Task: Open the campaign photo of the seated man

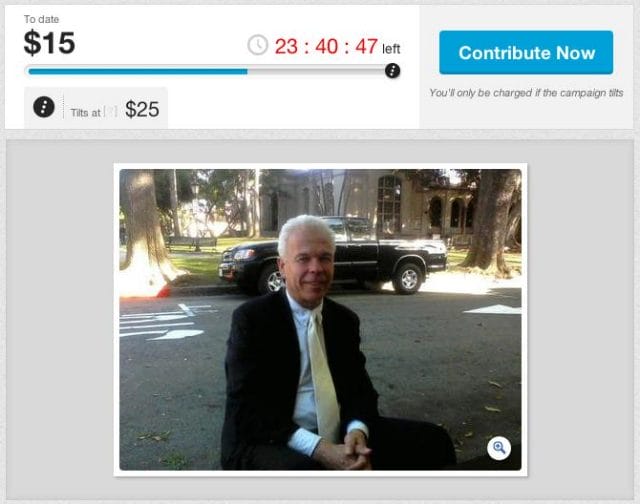Action: [320, 320]
